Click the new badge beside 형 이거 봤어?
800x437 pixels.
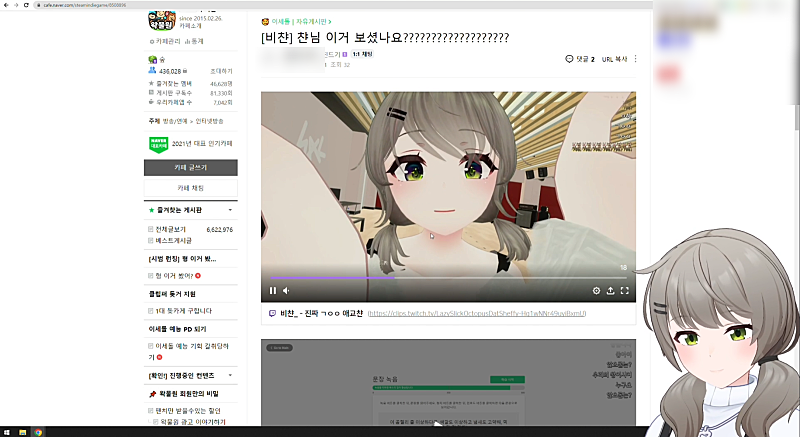[198, 276]
